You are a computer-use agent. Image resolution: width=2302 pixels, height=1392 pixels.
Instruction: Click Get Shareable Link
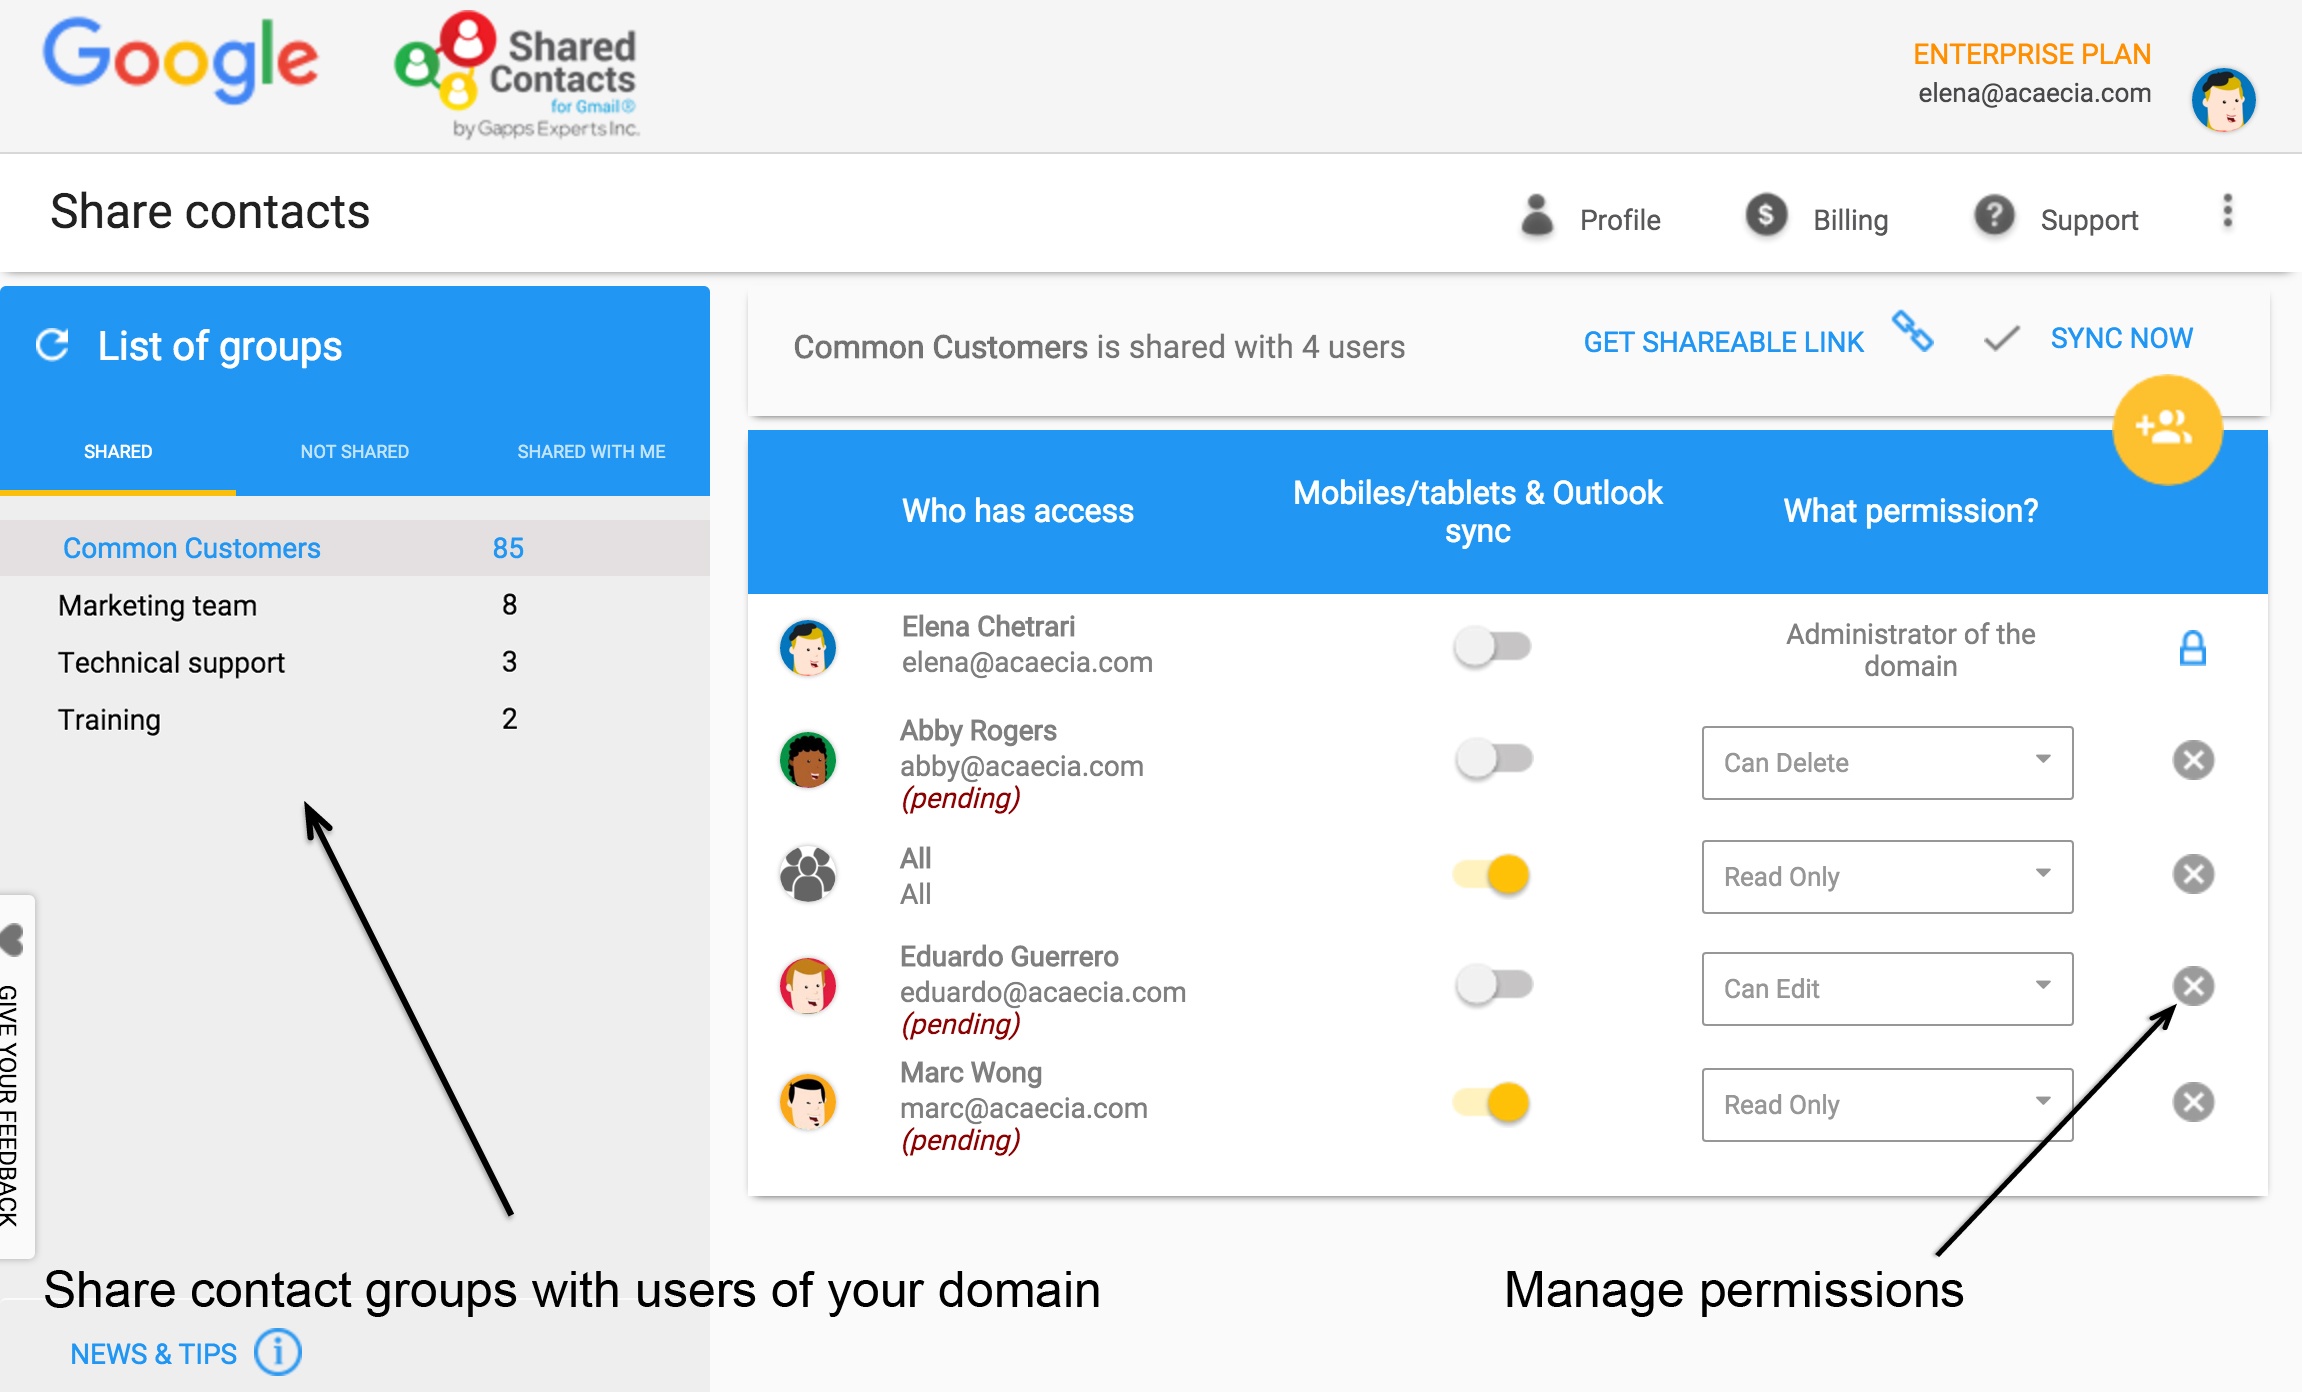pyautogui.click(x=1723, y=343)
